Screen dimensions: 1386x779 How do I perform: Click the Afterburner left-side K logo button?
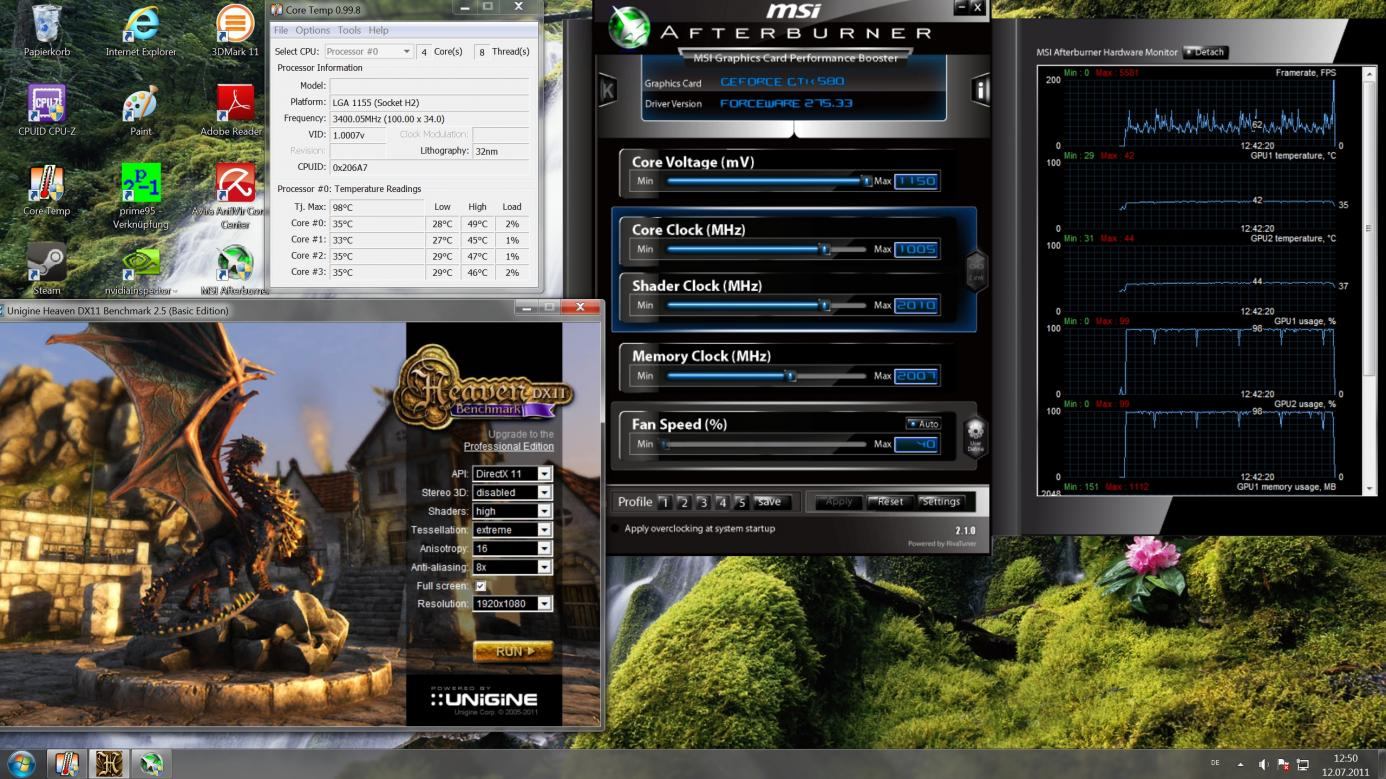coord(607,90)
